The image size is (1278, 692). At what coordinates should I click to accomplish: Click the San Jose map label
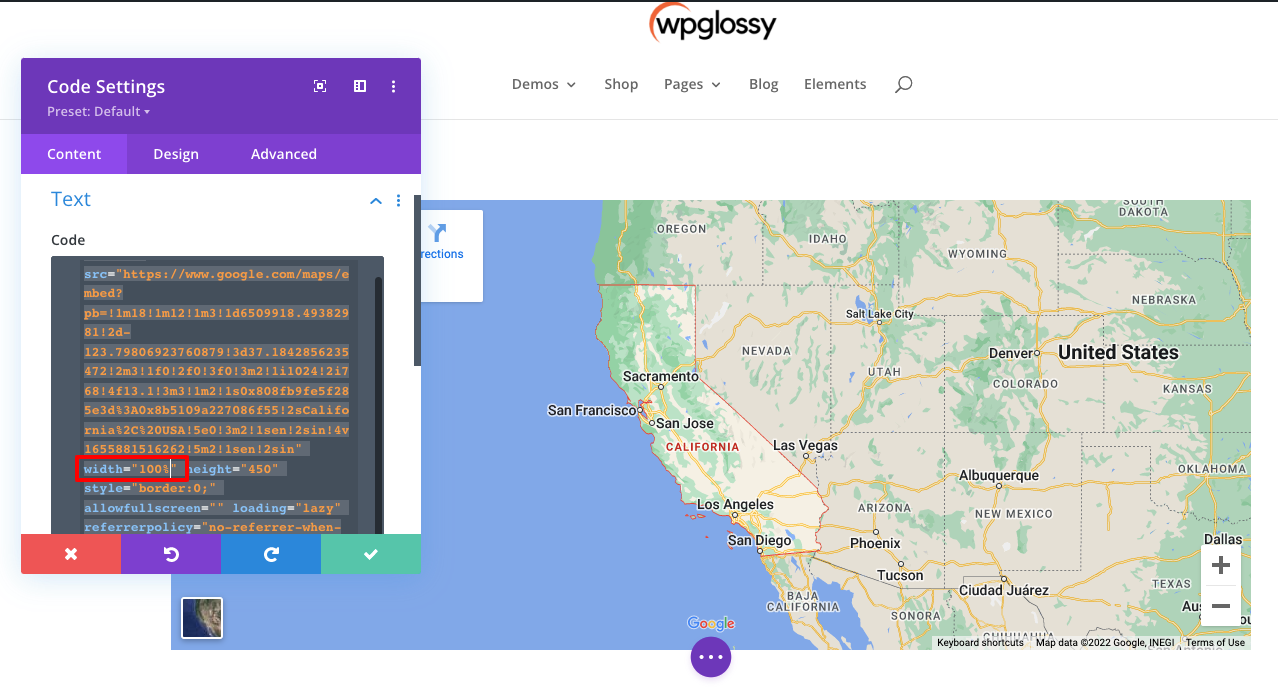686,424
